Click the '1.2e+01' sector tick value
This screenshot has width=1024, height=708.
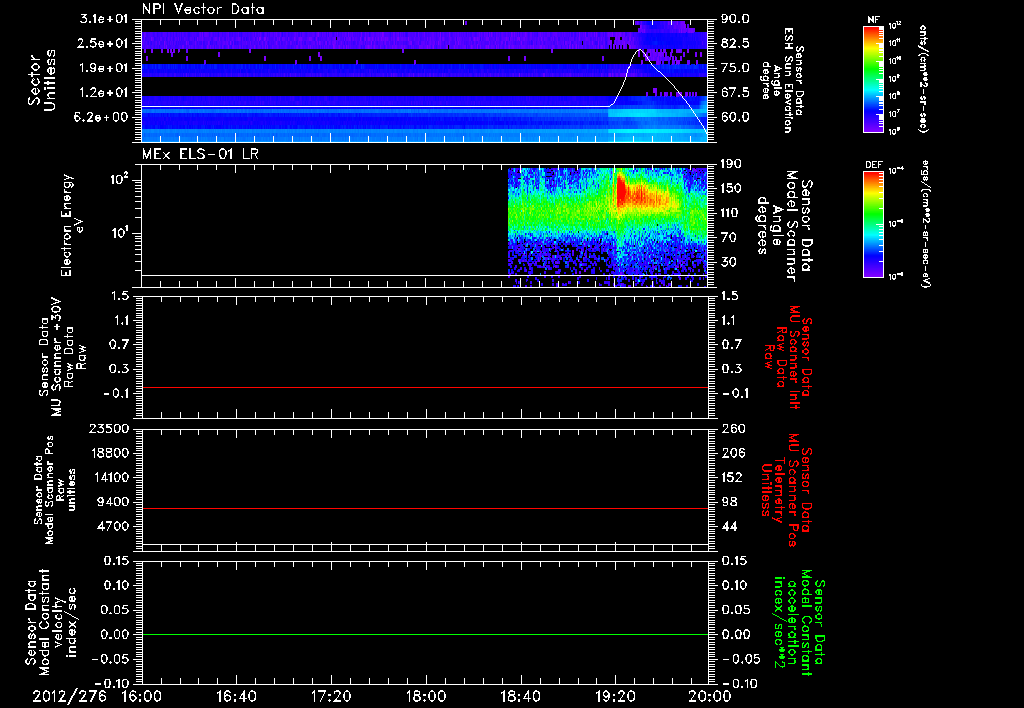[x=104, y=93]
